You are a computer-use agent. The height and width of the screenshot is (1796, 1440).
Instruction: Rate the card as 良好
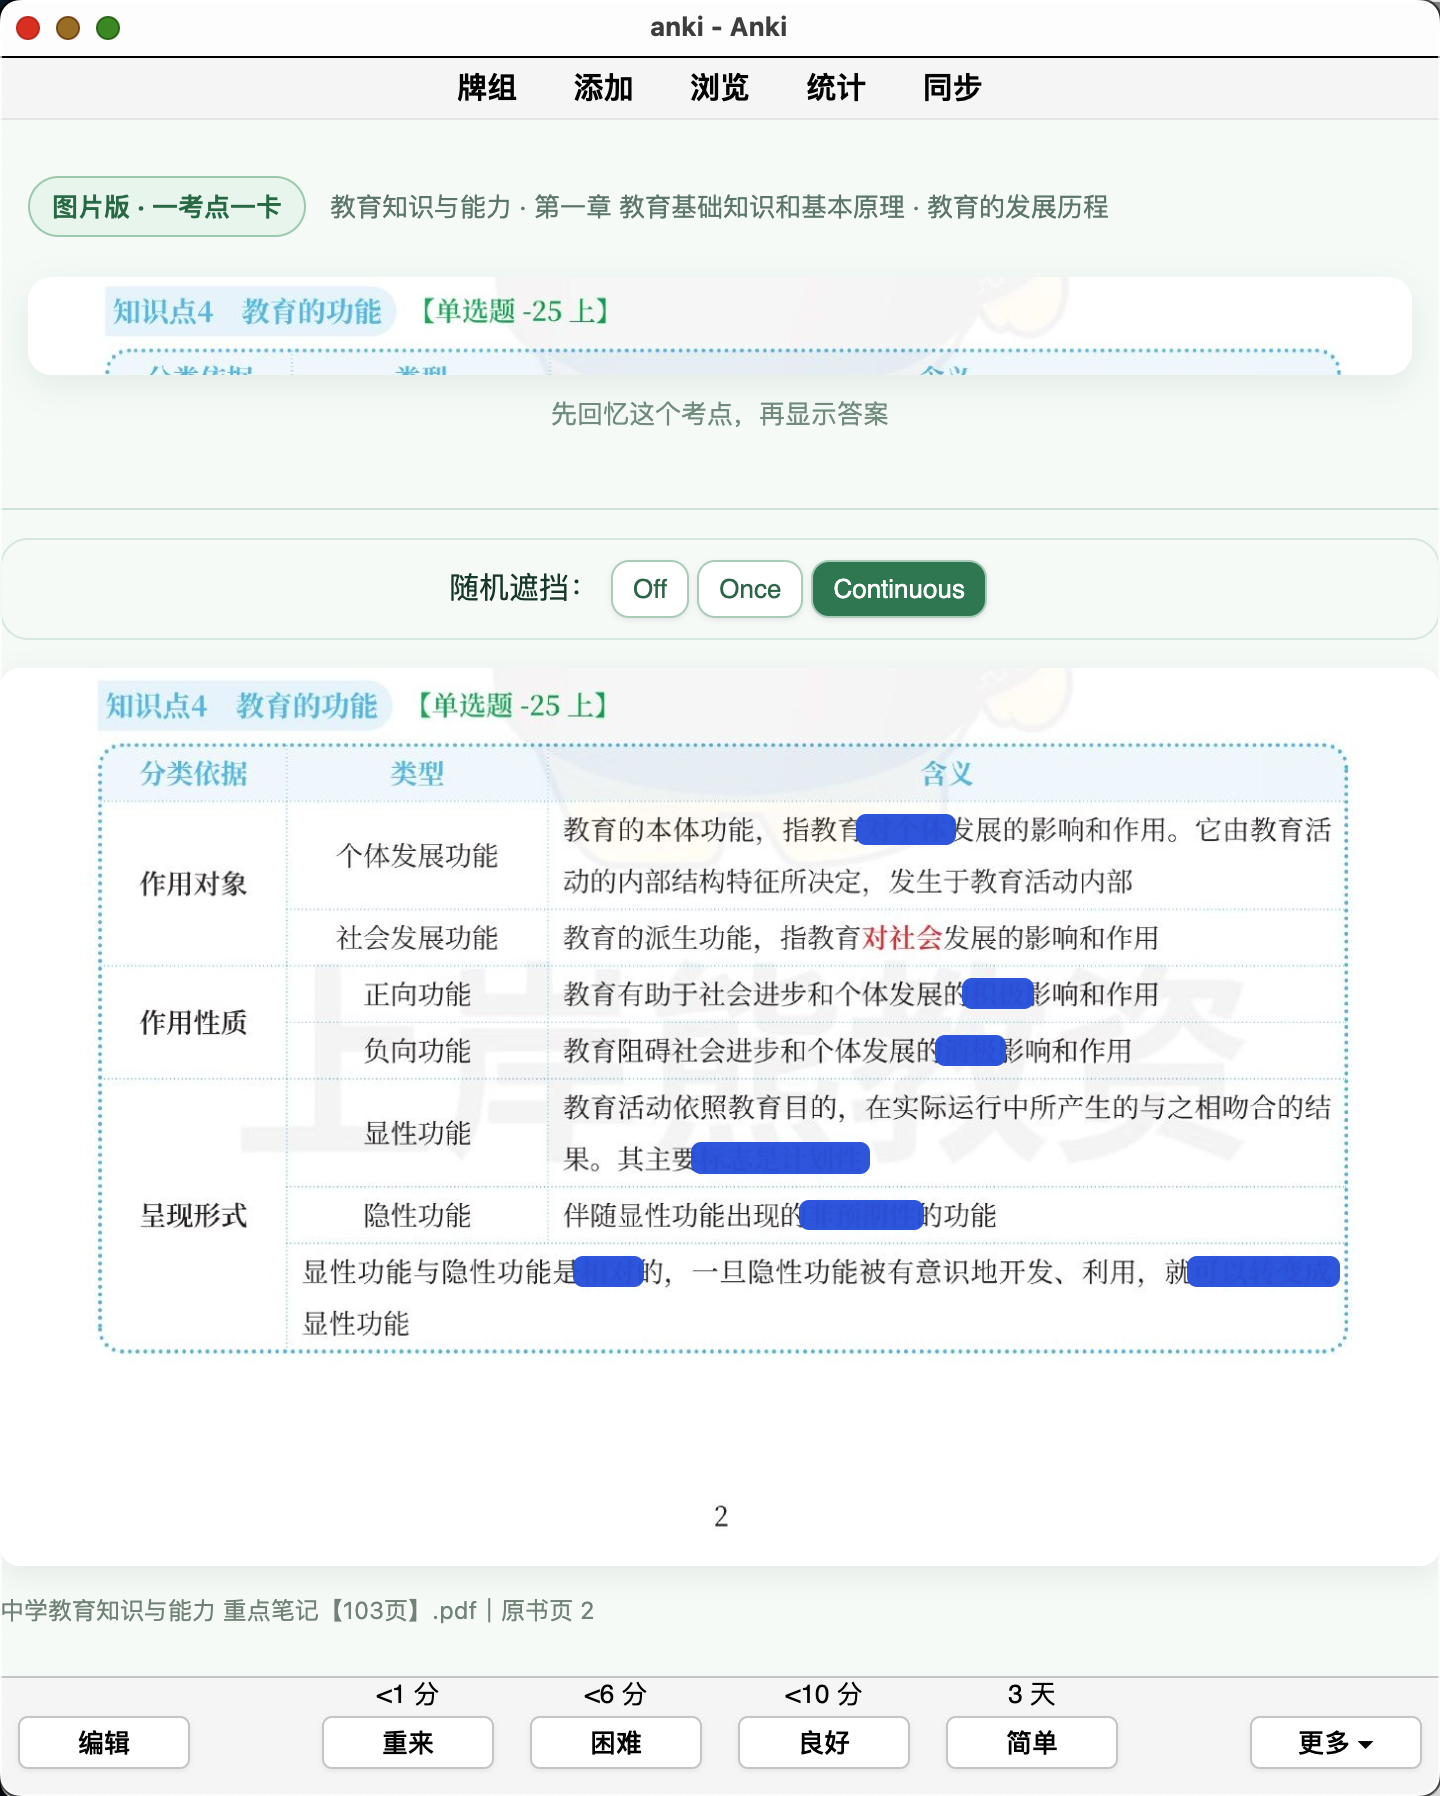tap(824, 1743)
